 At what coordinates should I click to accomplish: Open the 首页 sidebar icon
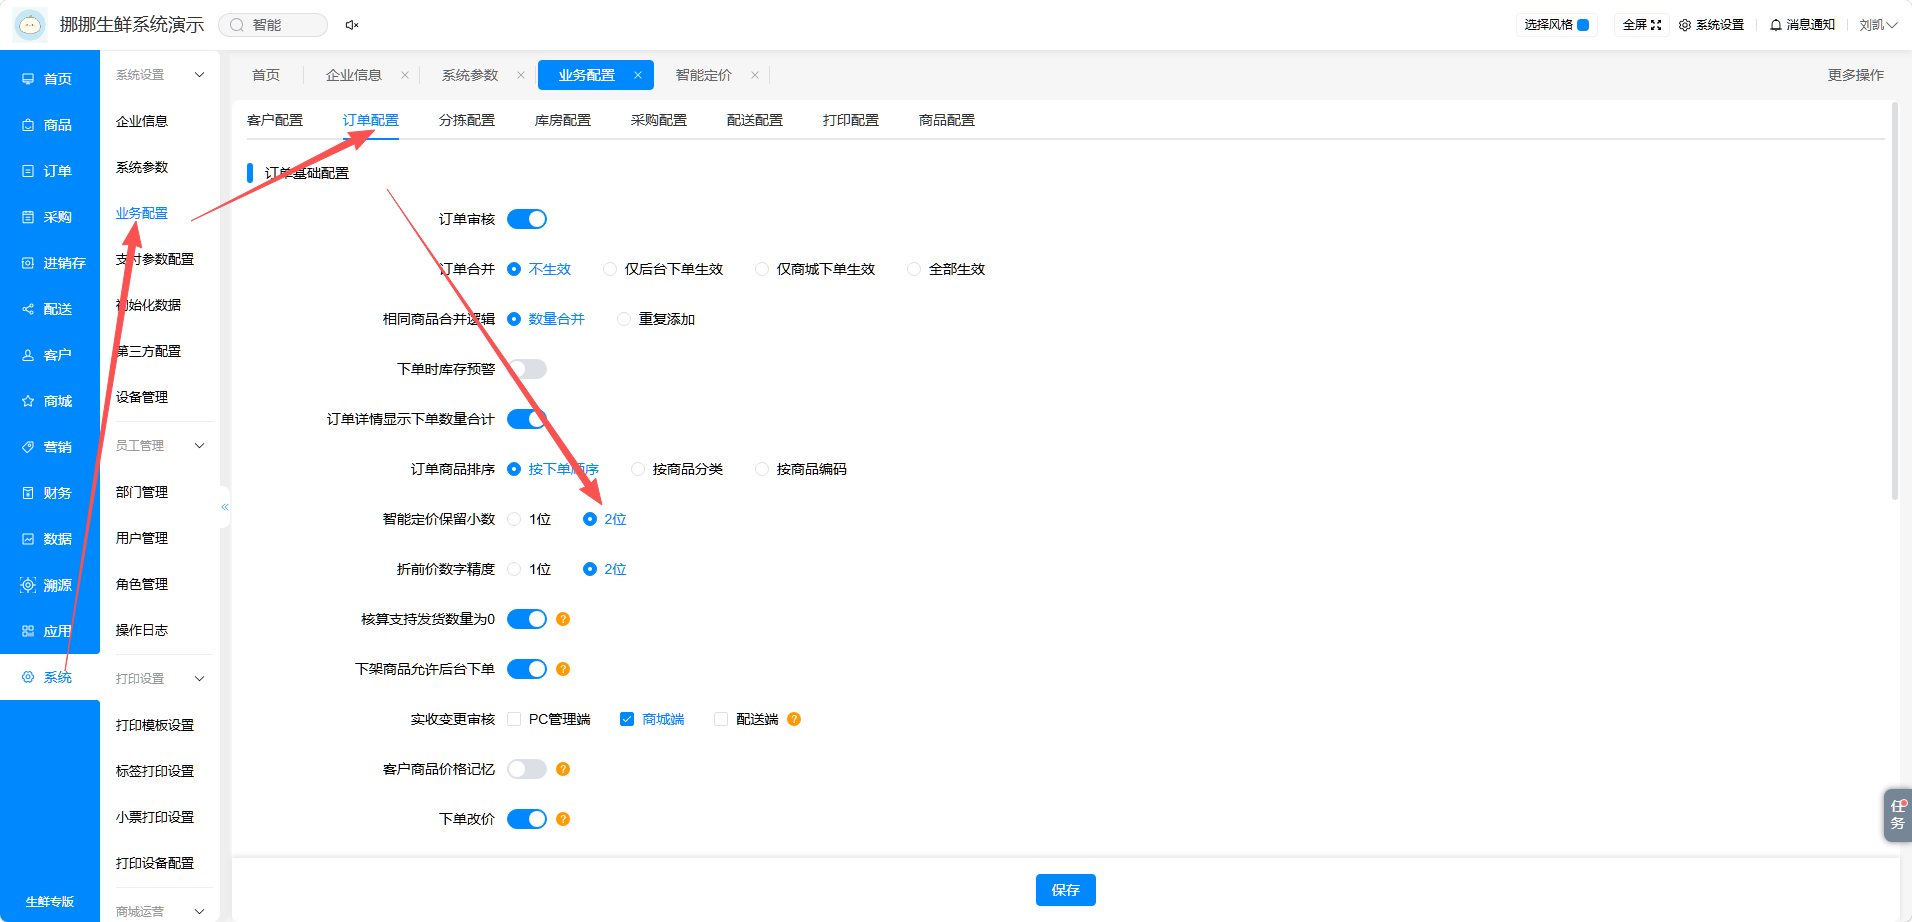tap(28, 79)
